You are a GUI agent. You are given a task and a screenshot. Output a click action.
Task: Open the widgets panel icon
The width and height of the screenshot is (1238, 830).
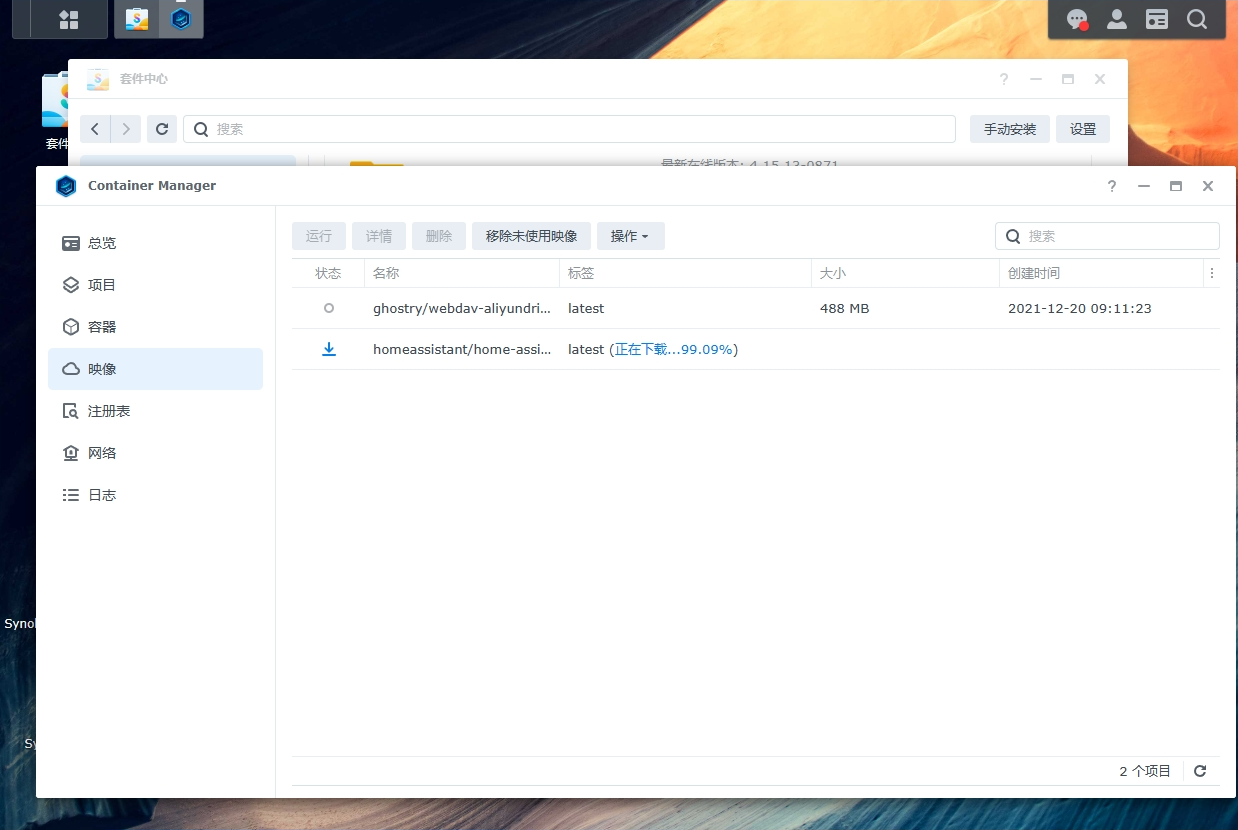tap(1157, 19)
